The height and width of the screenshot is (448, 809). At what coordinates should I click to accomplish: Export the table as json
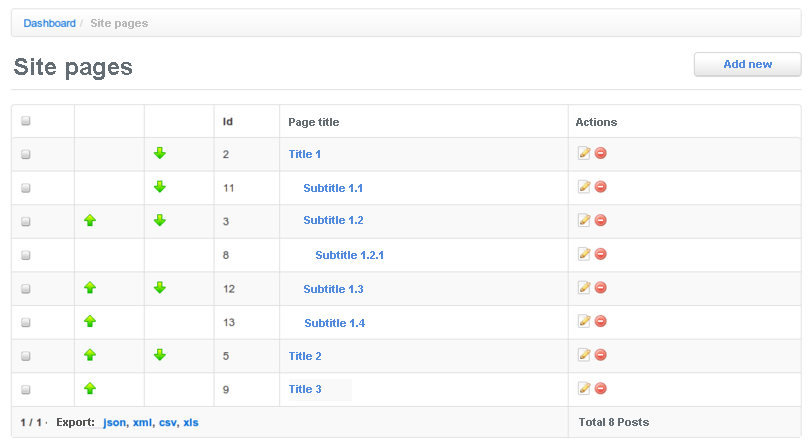point(115,422)
